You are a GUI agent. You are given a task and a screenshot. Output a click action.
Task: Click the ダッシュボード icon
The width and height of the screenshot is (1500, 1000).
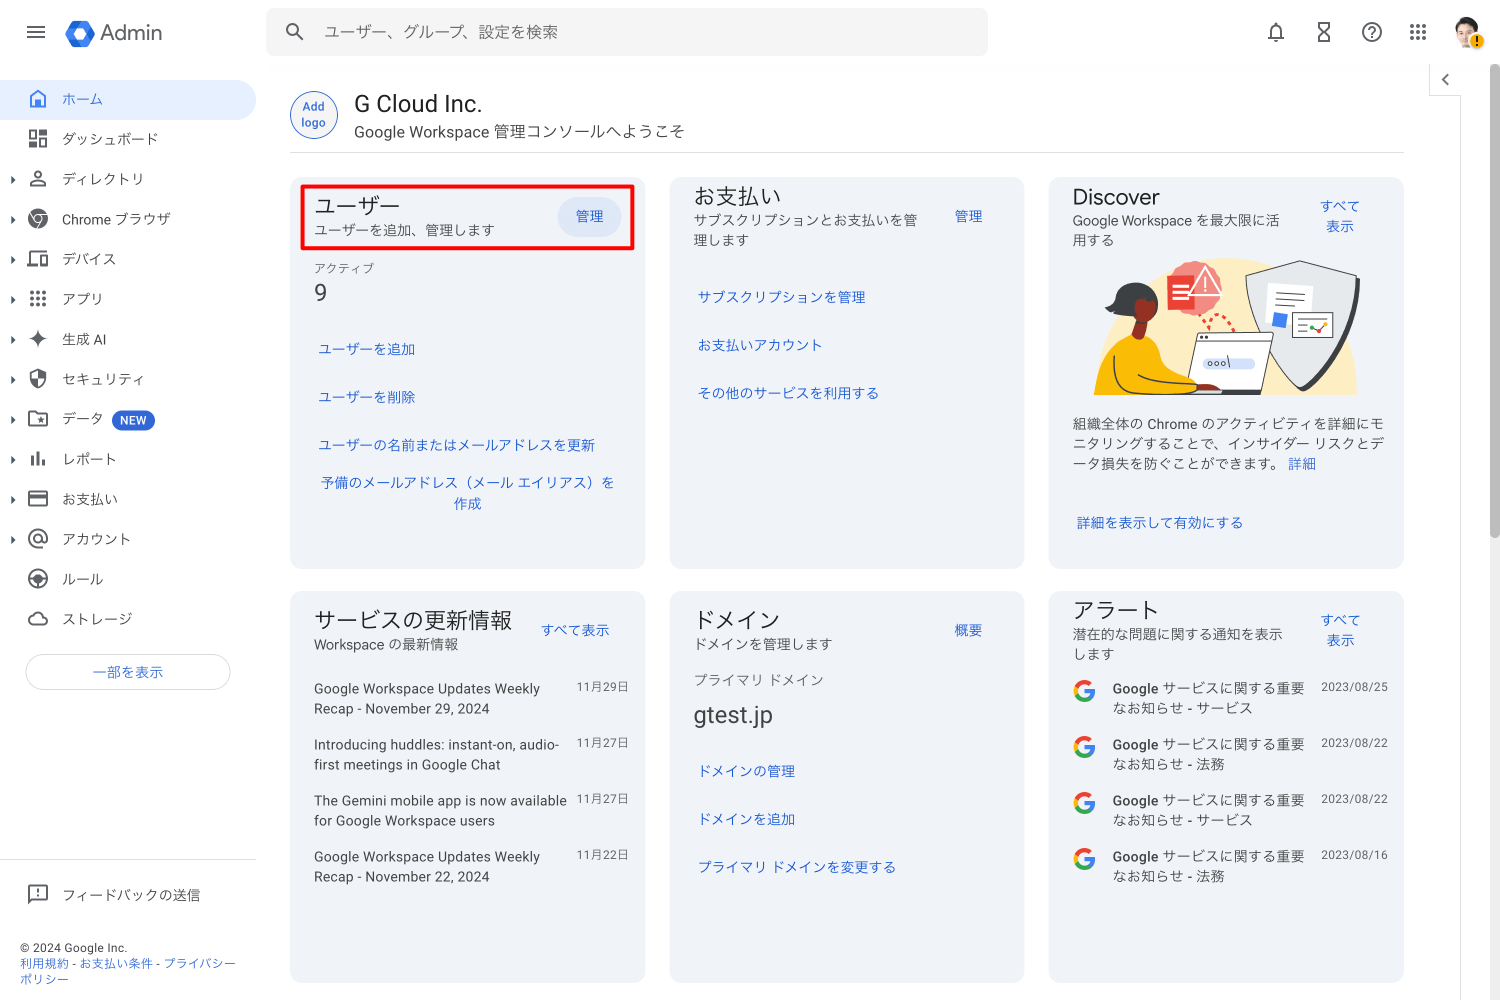(x=38, y=139)
